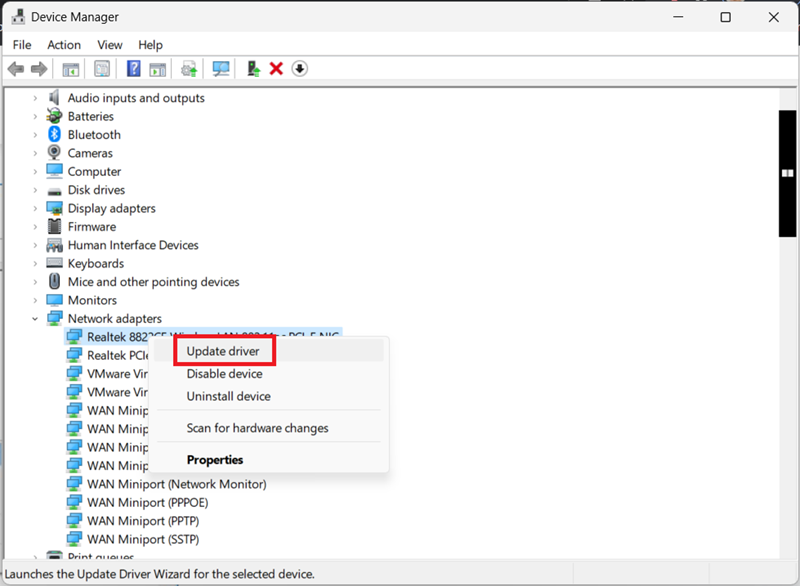Expand the Human Interface Devices chevron
This screenshot has width=800, height=586.
(35, 245)
